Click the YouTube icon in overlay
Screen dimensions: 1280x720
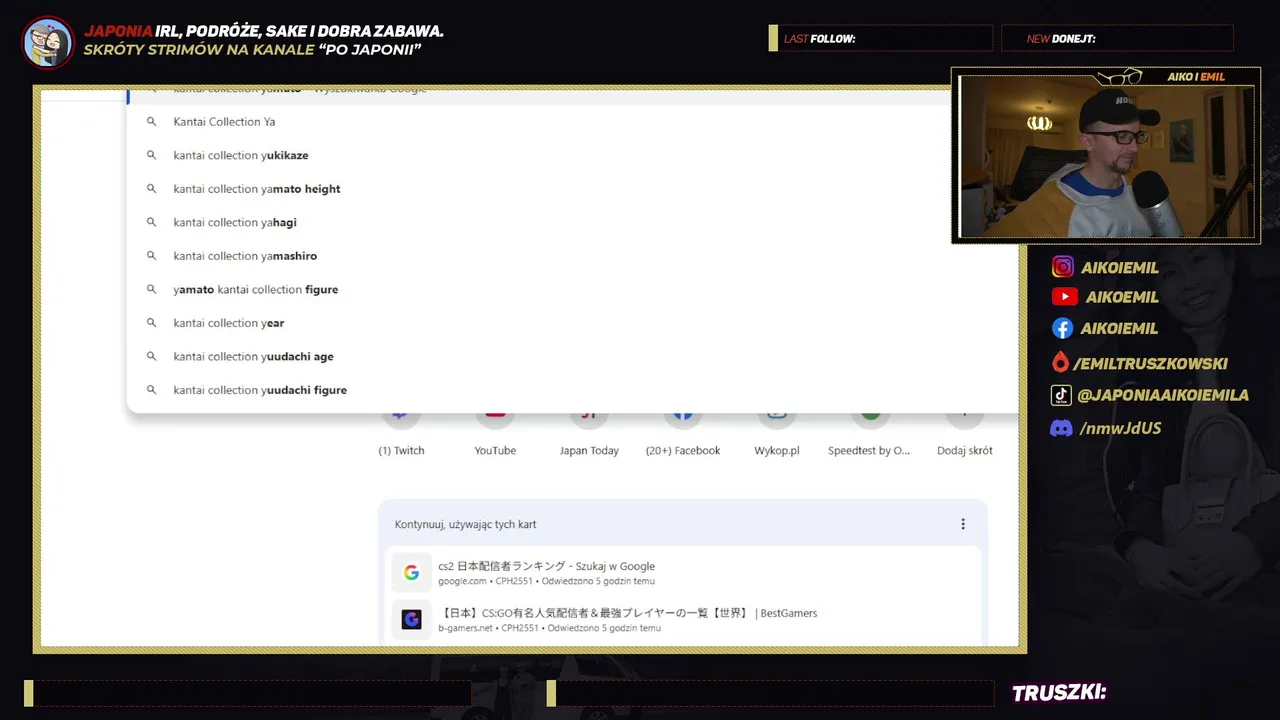tap(1065, 297)
